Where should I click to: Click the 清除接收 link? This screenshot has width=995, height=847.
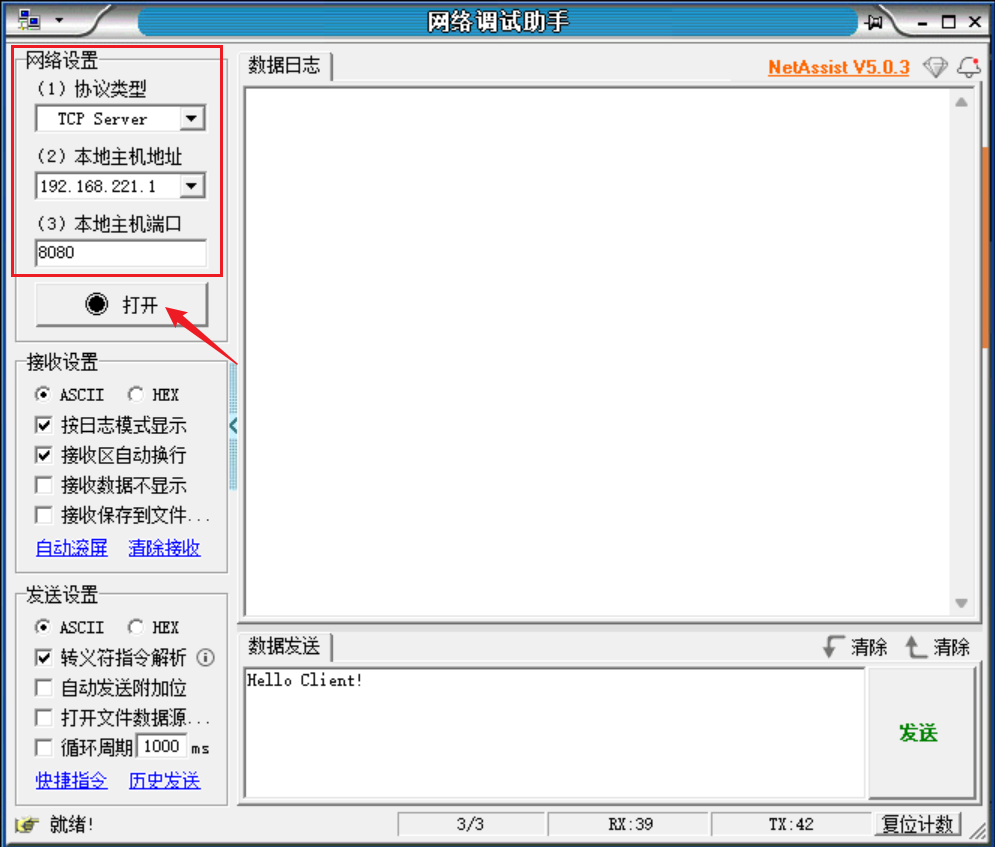click(164, 548)
